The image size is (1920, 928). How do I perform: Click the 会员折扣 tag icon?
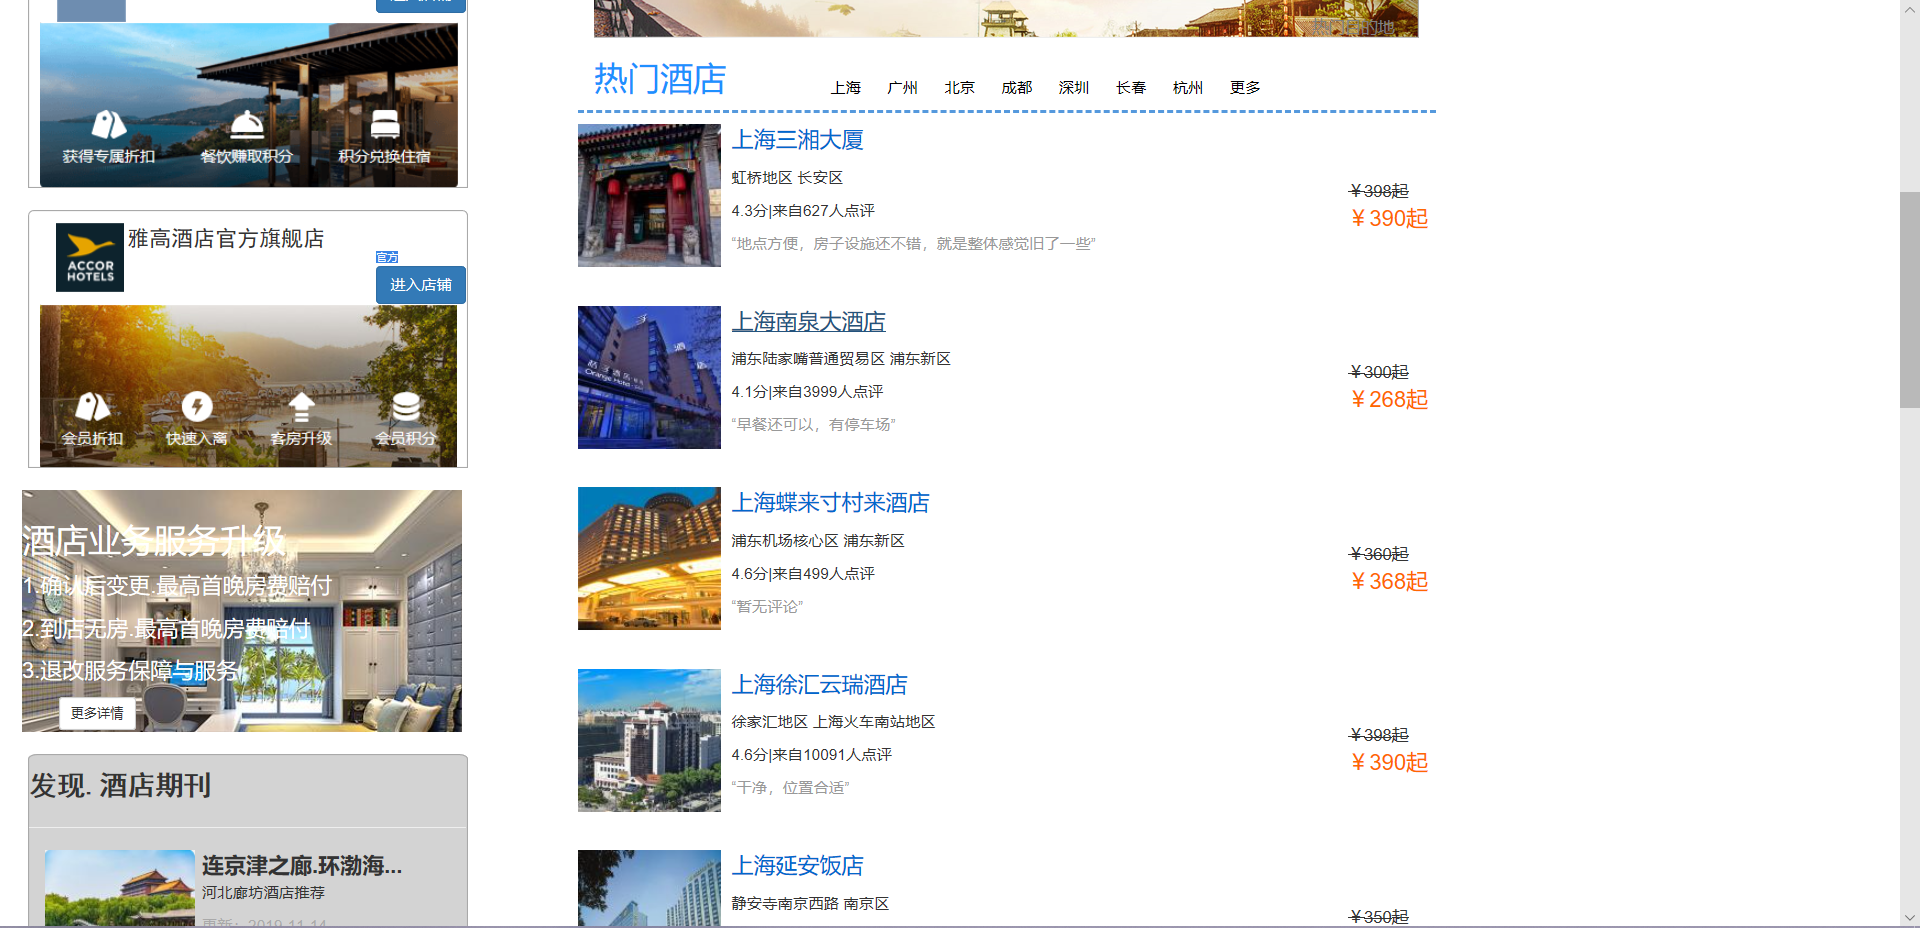pos(92,407)
